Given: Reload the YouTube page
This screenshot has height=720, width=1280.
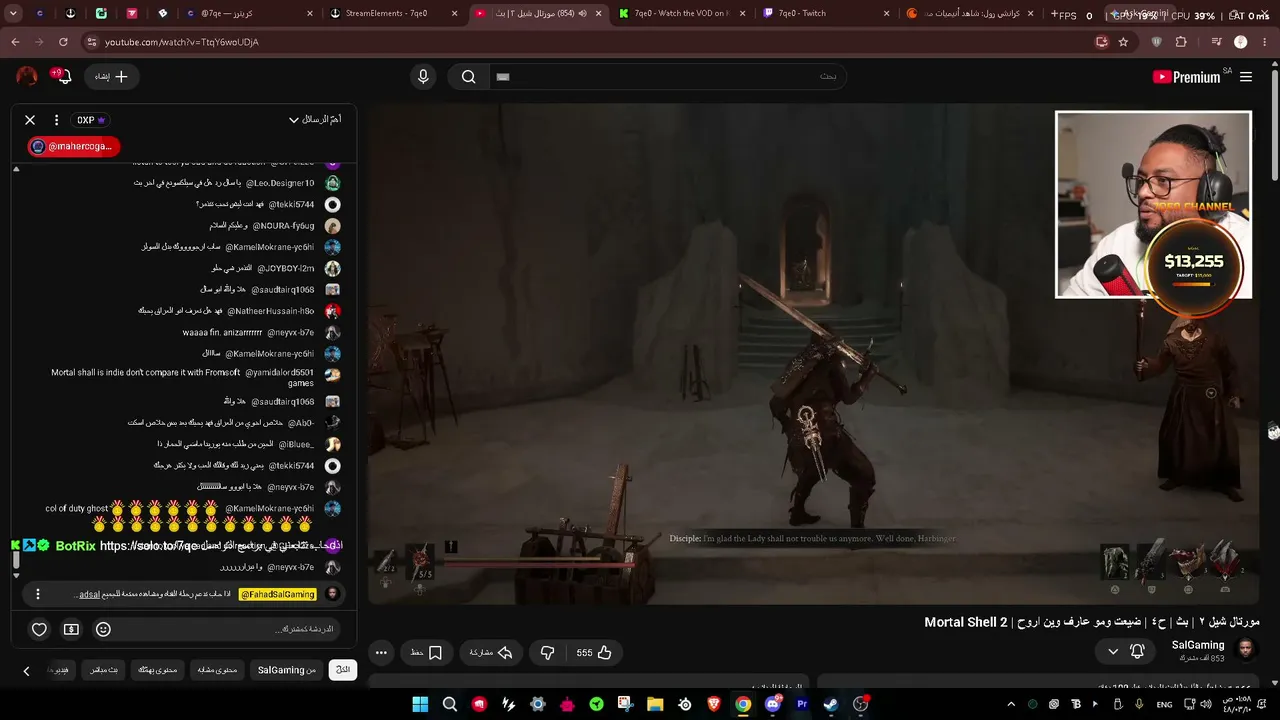Looking at the screenshot, I should tap(63, 42).
